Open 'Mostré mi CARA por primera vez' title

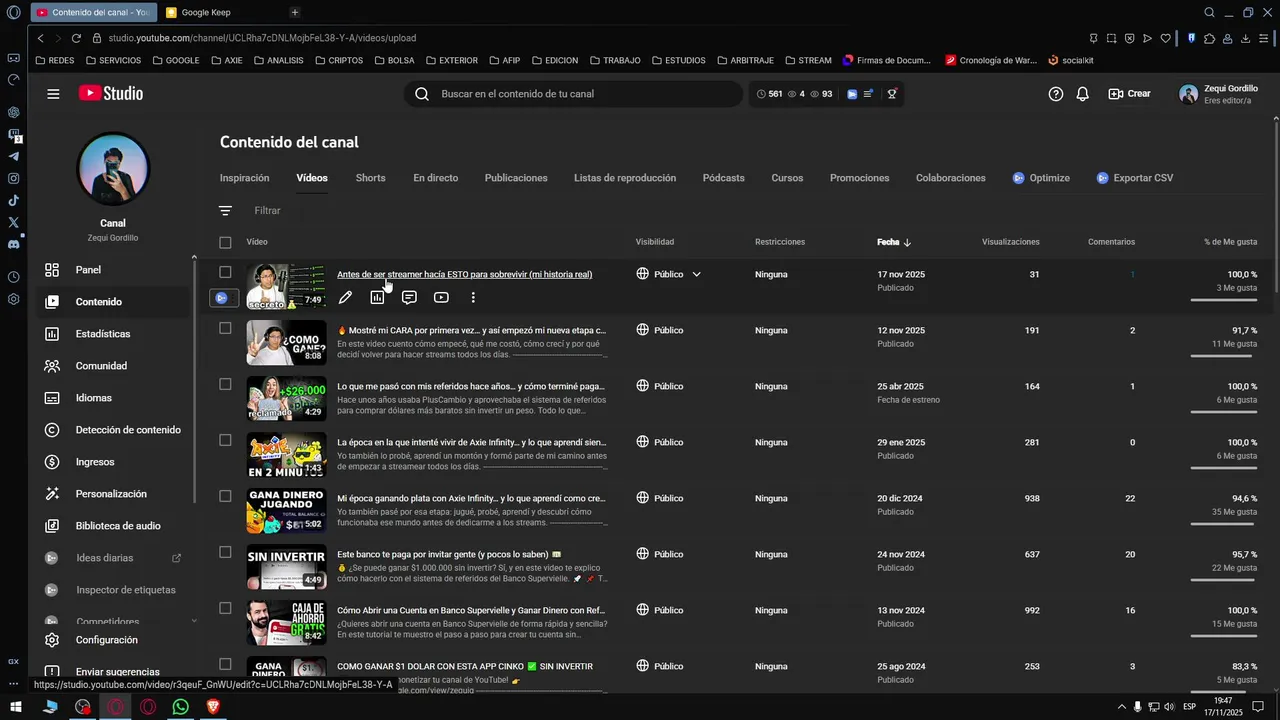(471, 330)
